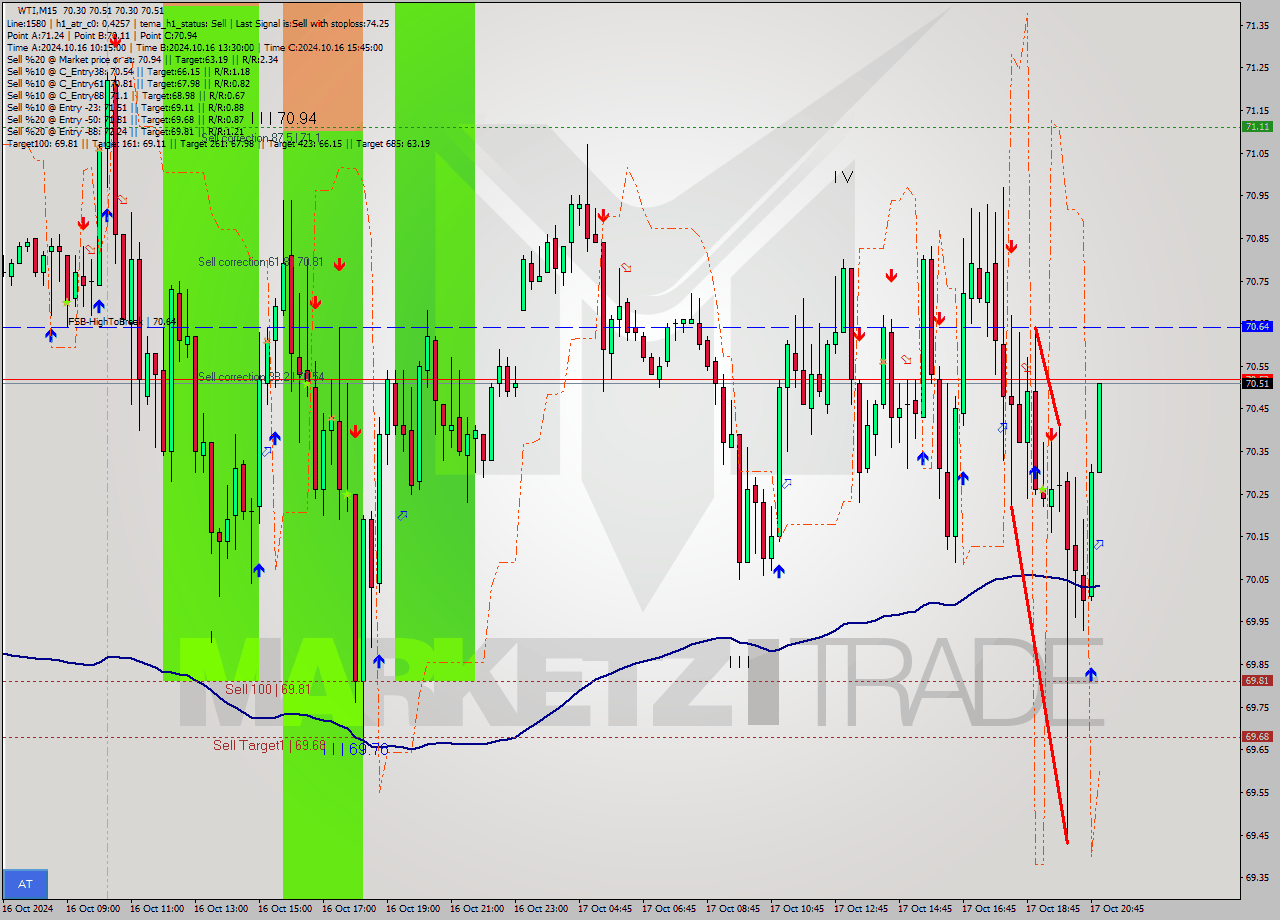Click the 'Sell %10 @ C_Entry38' line
1280x920 pixels.
coord(128,71)
